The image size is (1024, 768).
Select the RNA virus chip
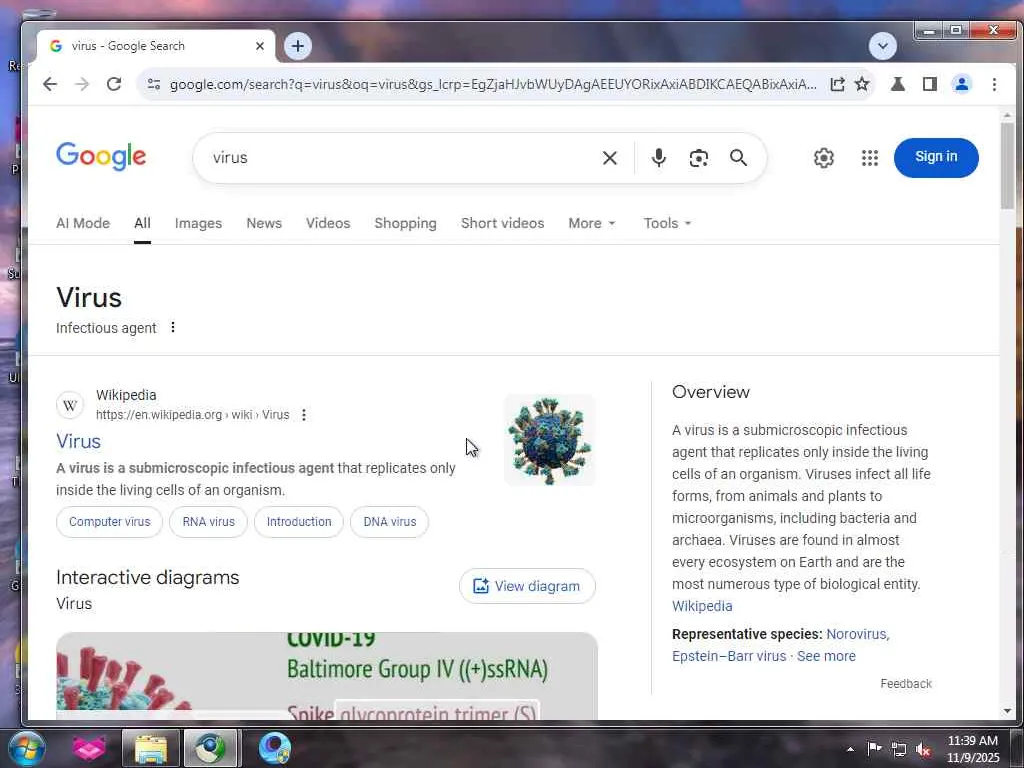tap(208, 522)
